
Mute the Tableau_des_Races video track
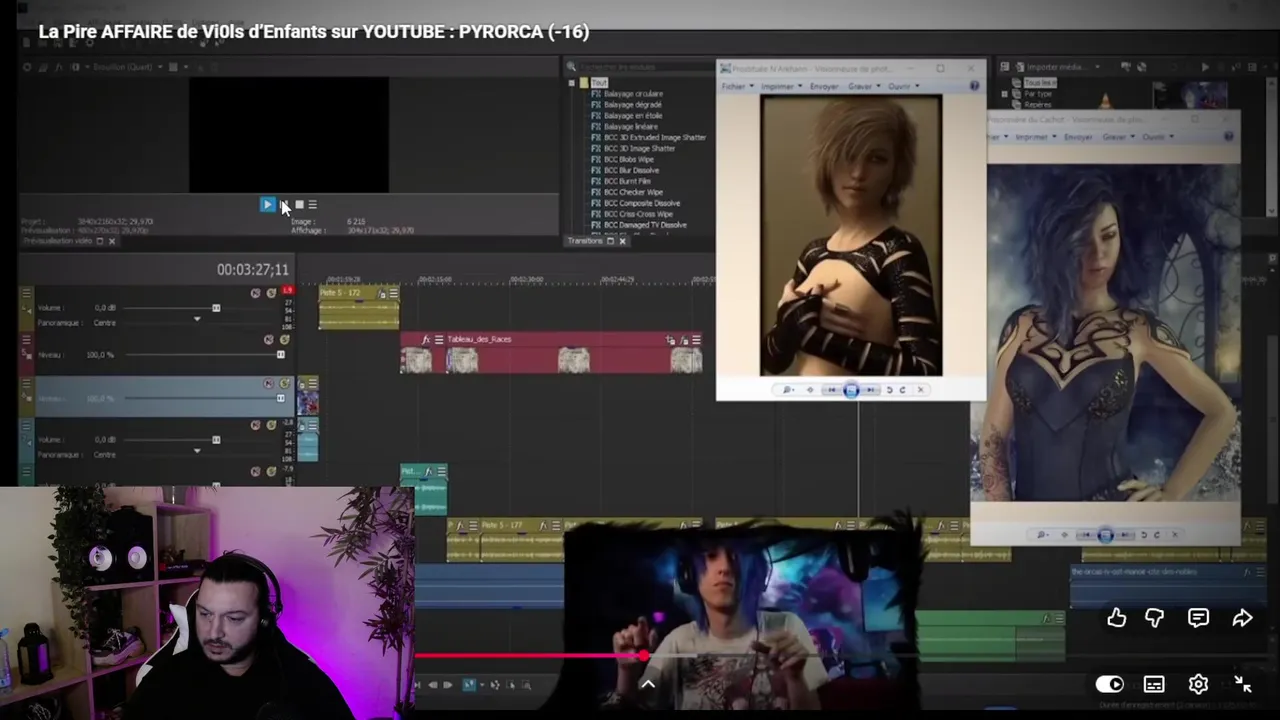coord(268,340)
